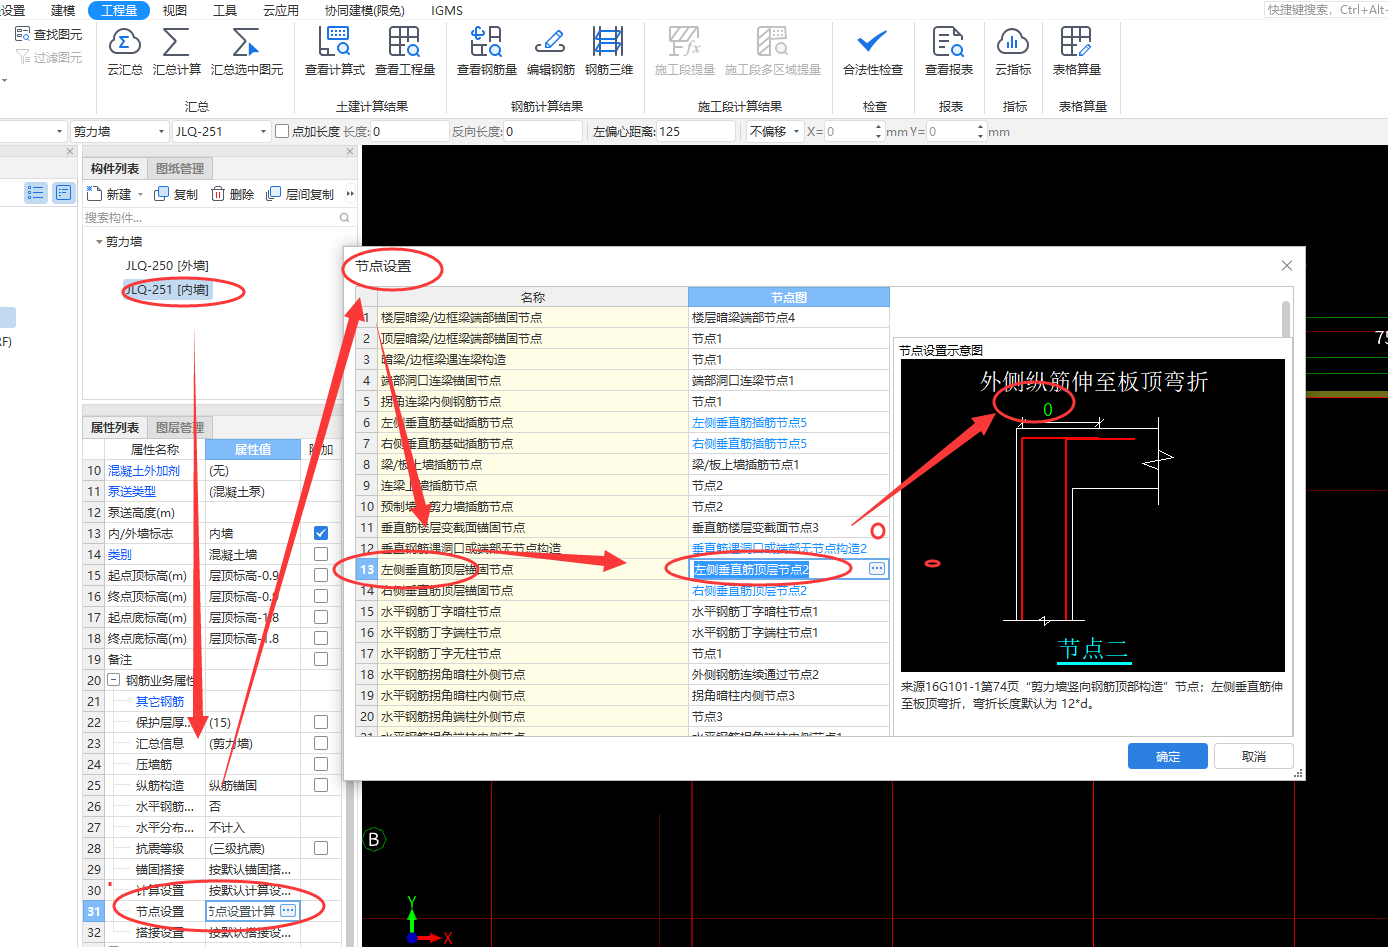Close the 节点设置 dialog

pos(1287,265)
